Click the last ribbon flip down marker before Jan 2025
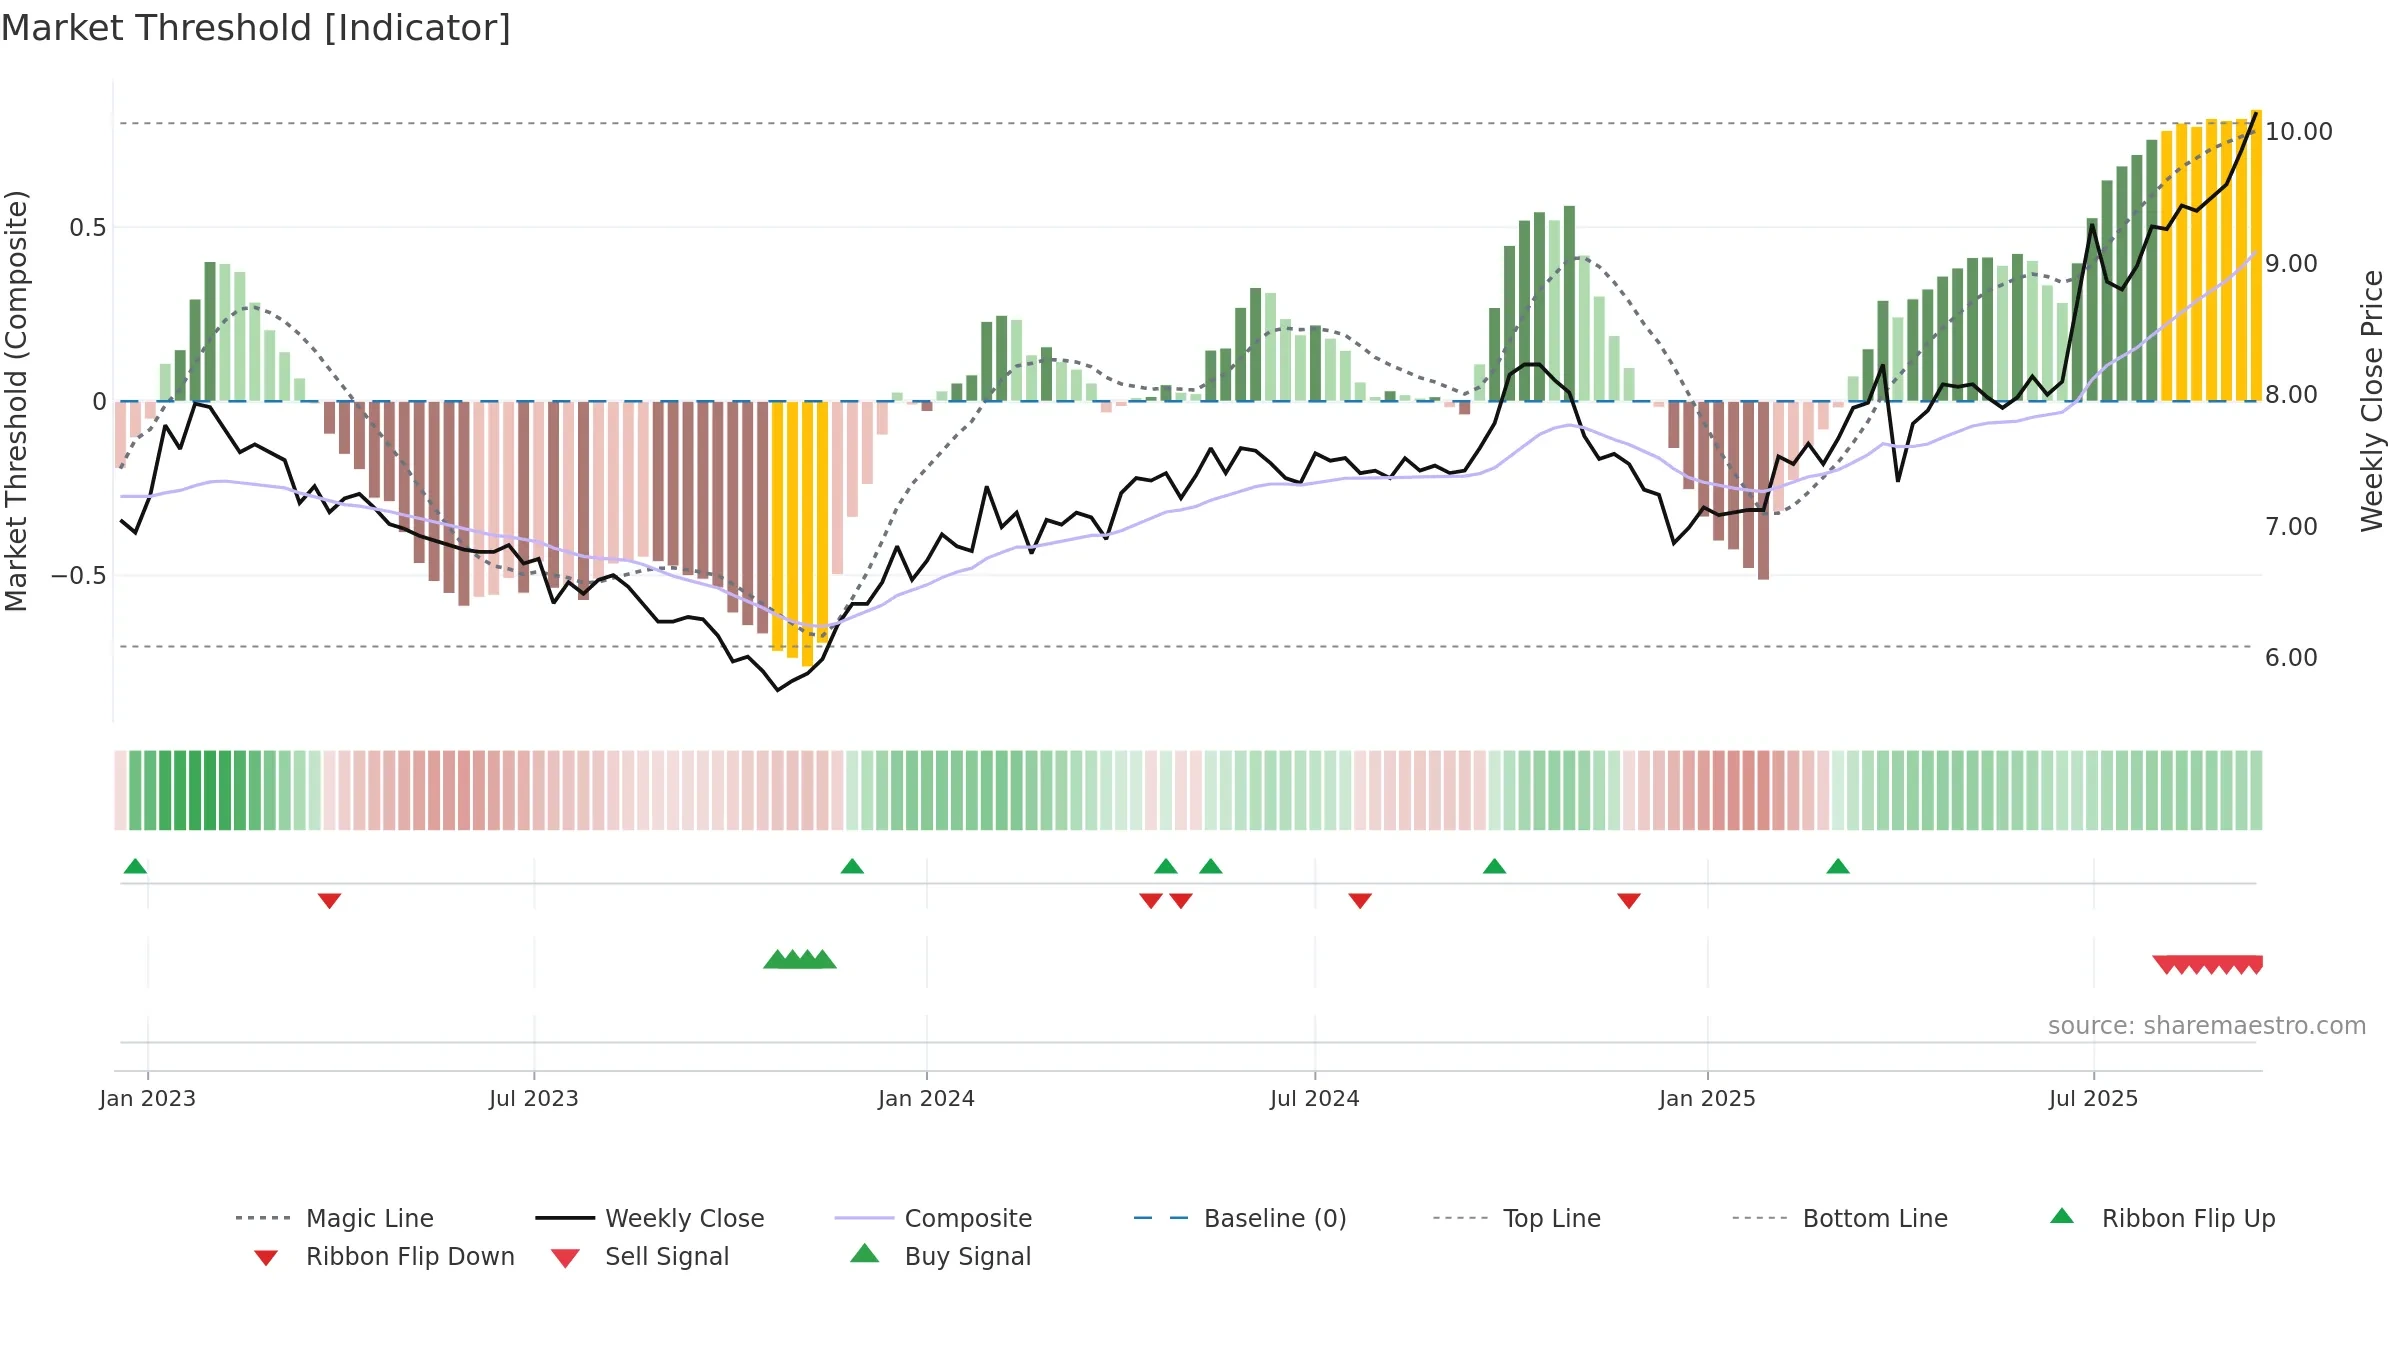2400x1350 pixels. pyautogui.click(x=1629, y=901)
